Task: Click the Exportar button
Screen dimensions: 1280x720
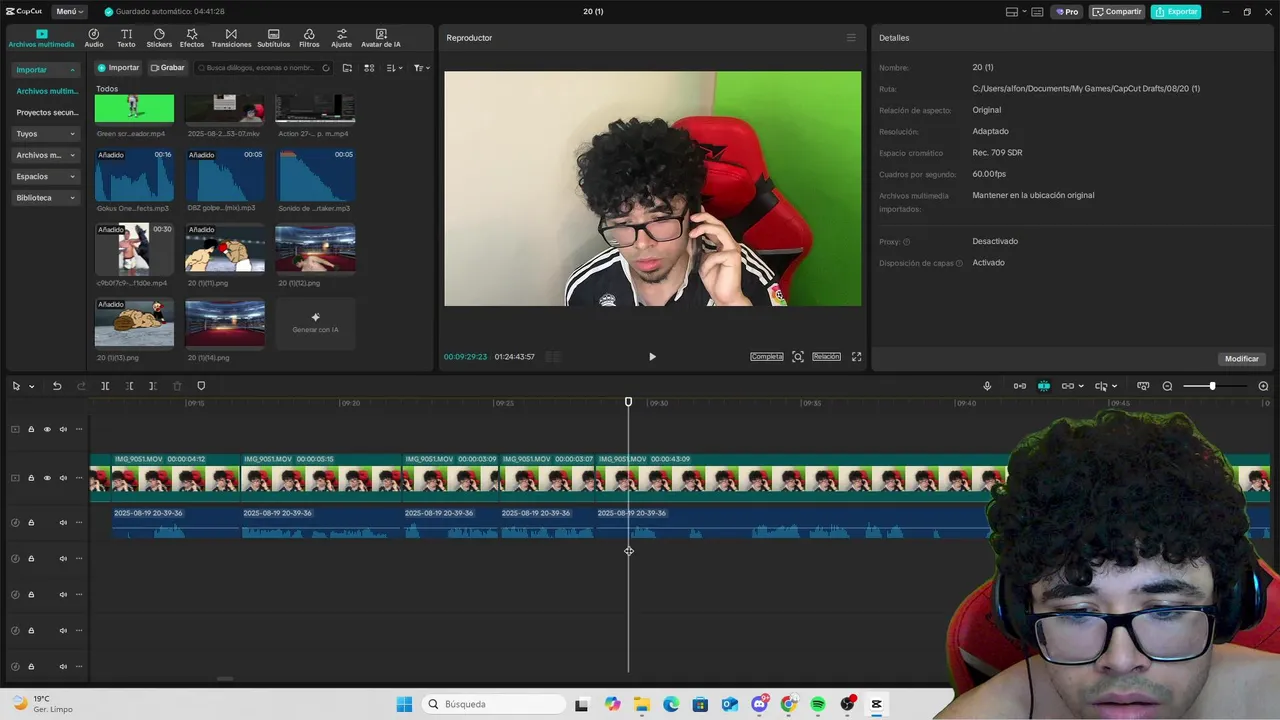Action: pyautogui.click(x=1176, y=12)
